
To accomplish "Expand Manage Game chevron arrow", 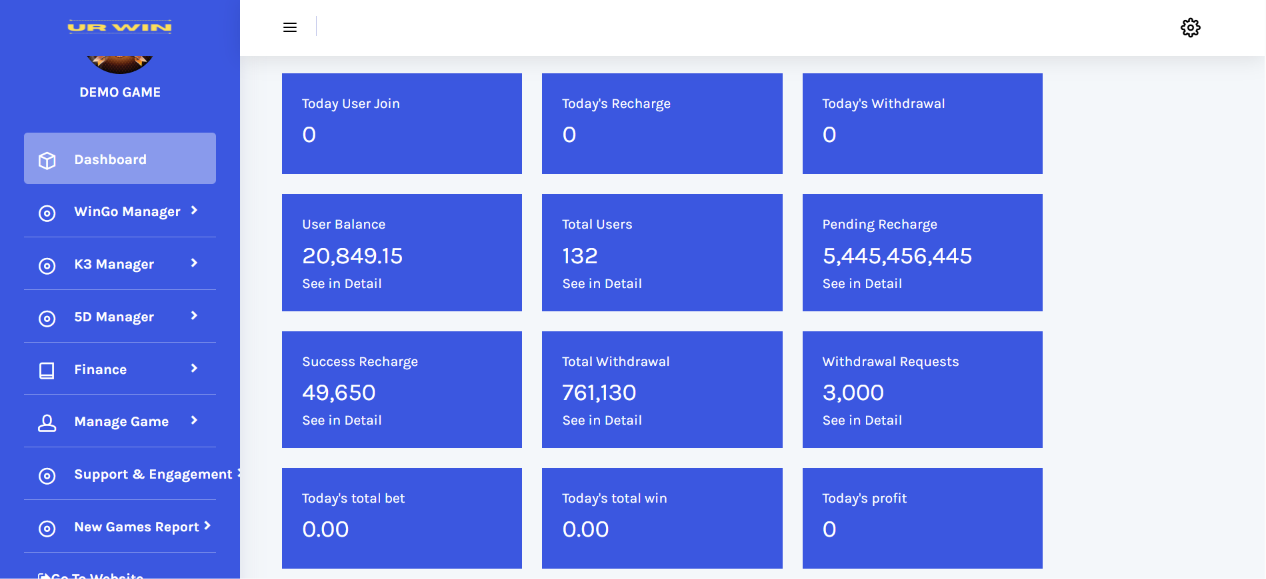I will click(x=194, y=420).
